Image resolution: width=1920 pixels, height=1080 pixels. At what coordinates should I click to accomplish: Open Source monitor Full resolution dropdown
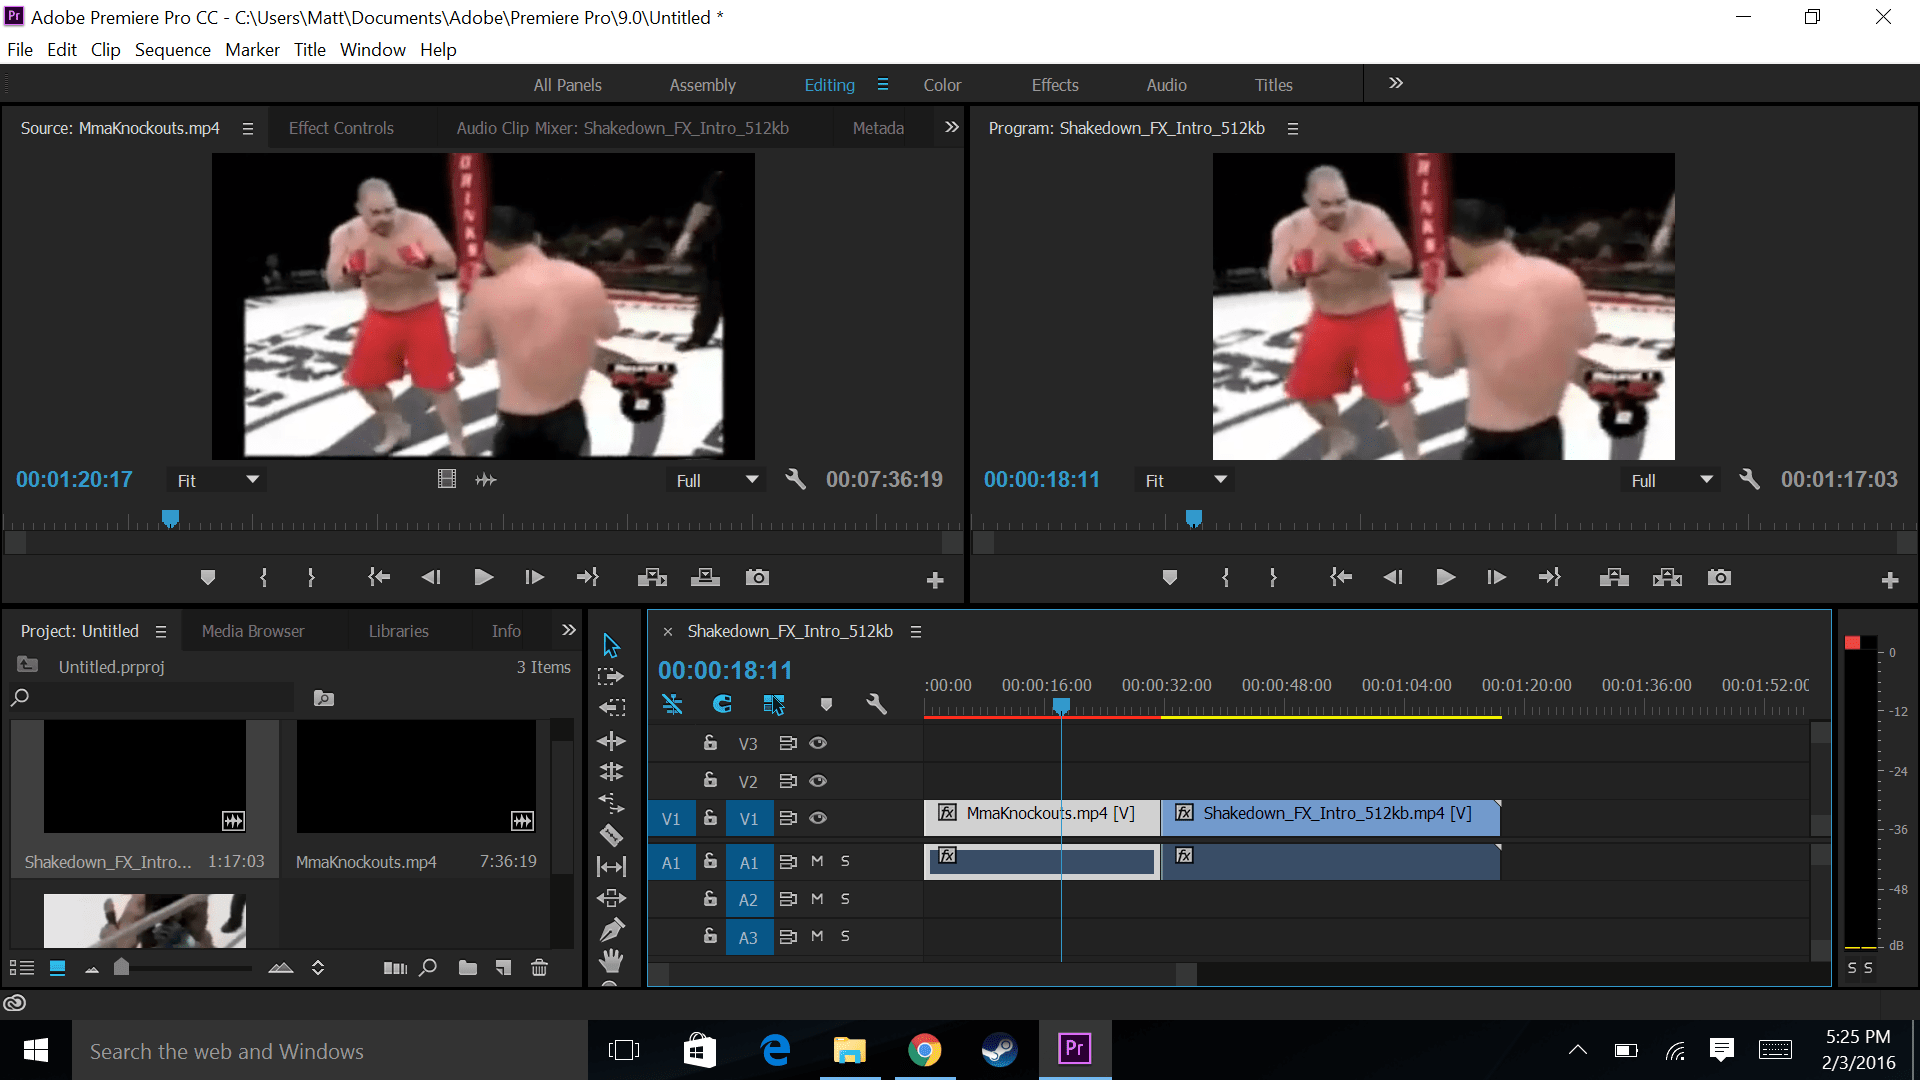[716, 481]
